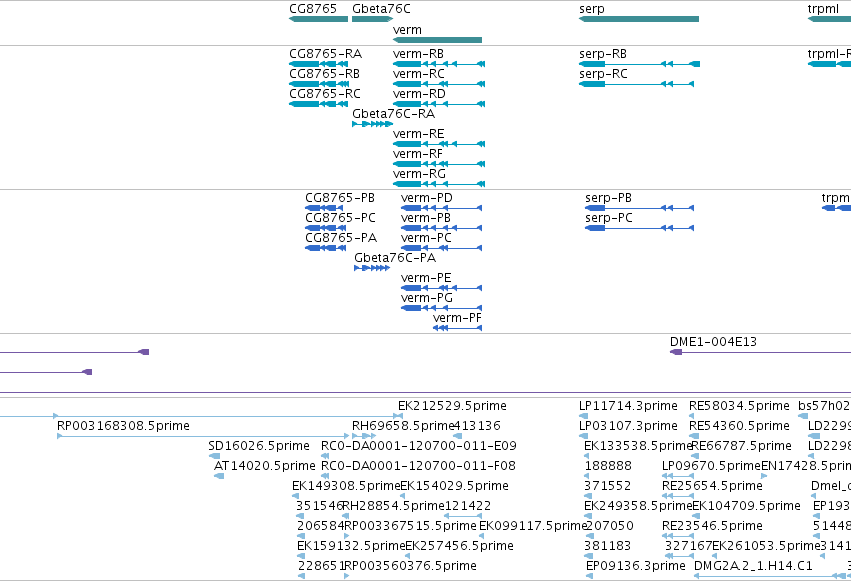This screenshot has width=851, height=581.
Task: Select the DME1-004E13 clone feature
Action: (x=760, y=352)
